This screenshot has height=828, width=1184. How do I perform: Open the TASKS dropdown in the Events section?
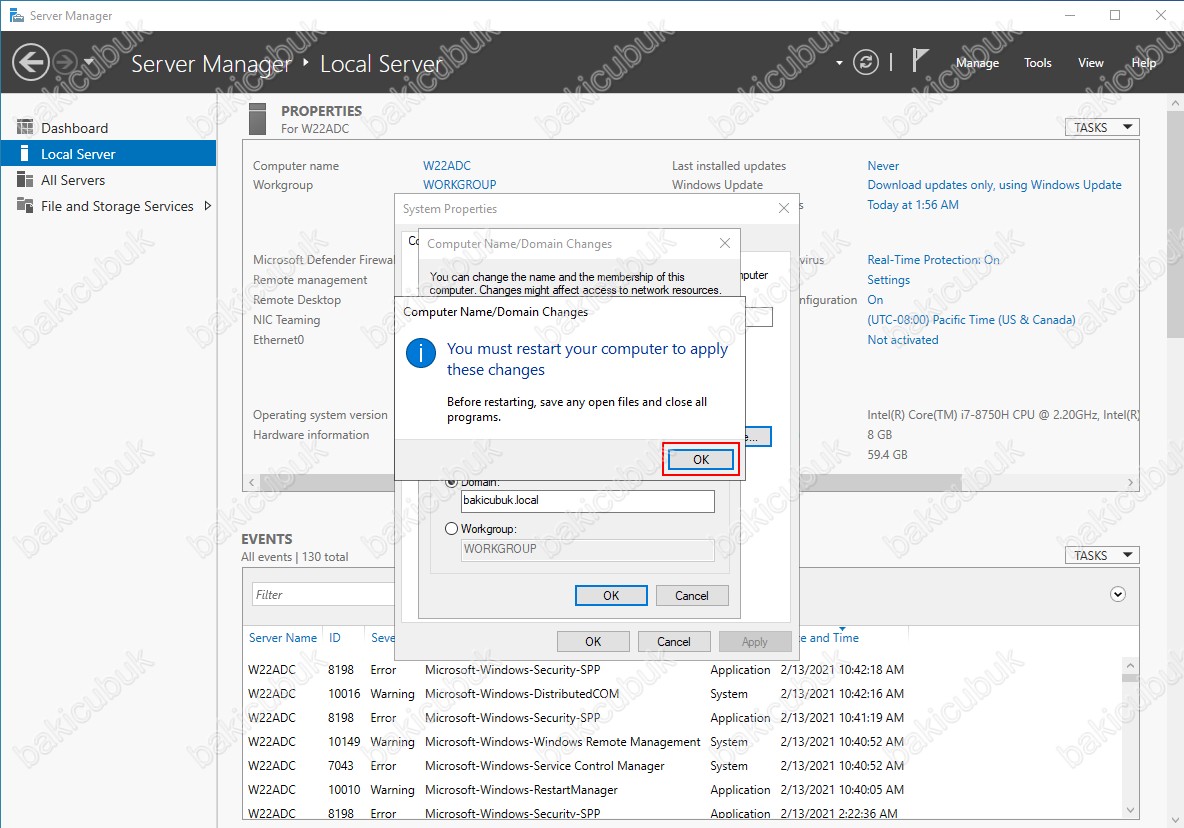1102,555
